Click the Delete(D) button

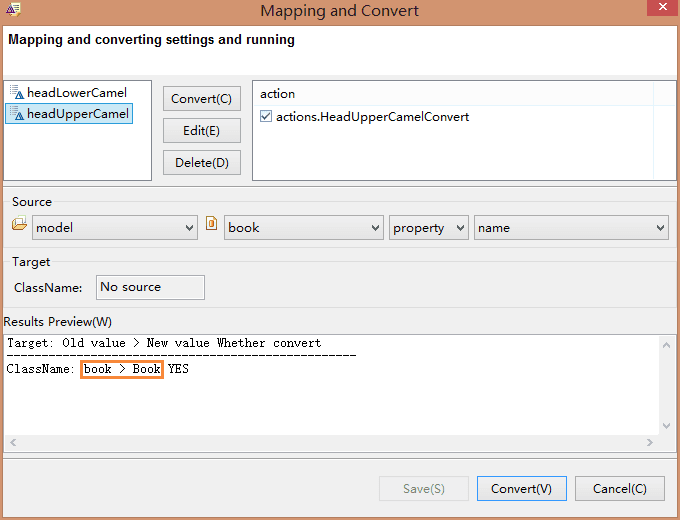point(202,163)
